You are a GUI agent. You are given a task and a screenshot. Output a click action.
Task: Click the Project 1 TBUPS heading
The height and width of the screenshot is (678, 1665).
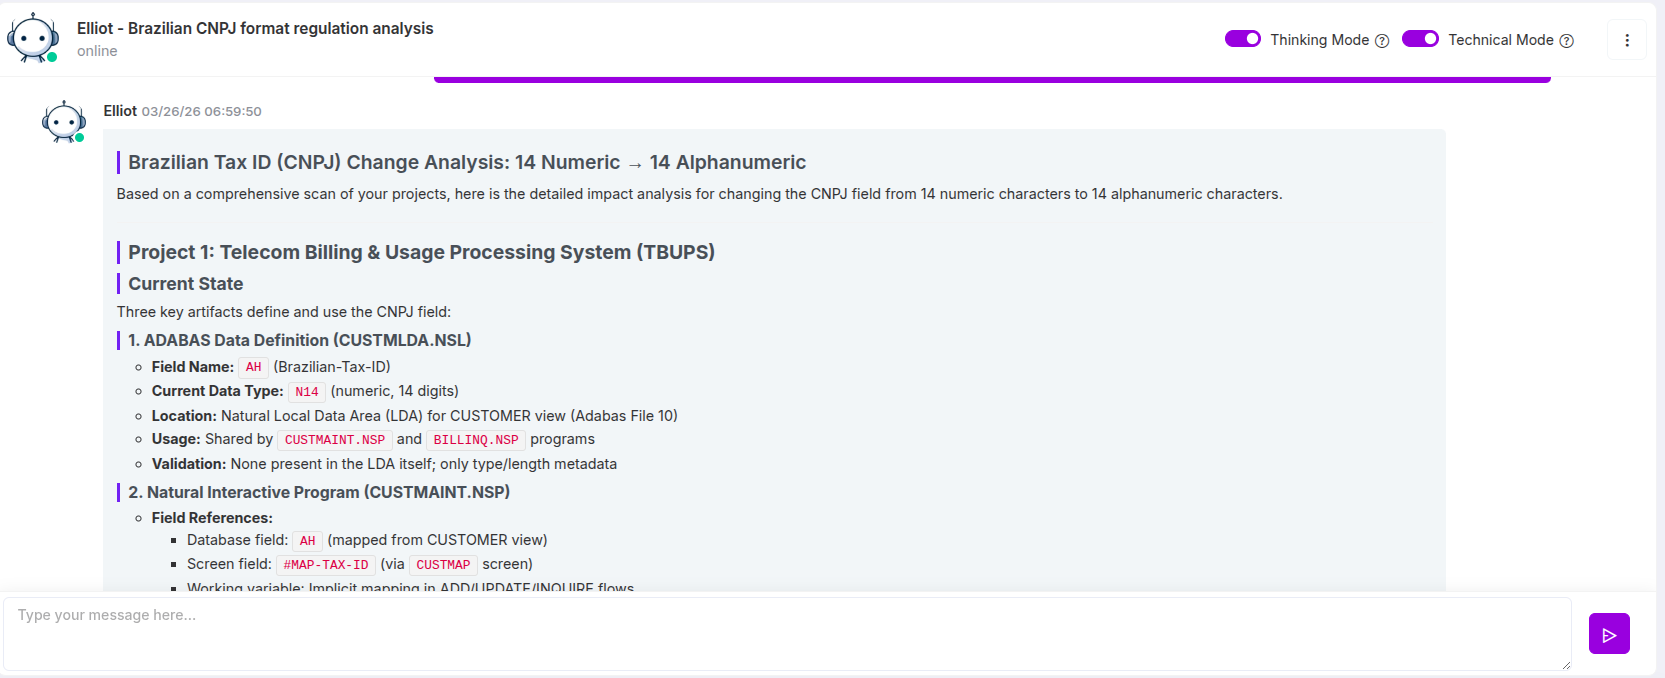421,252
